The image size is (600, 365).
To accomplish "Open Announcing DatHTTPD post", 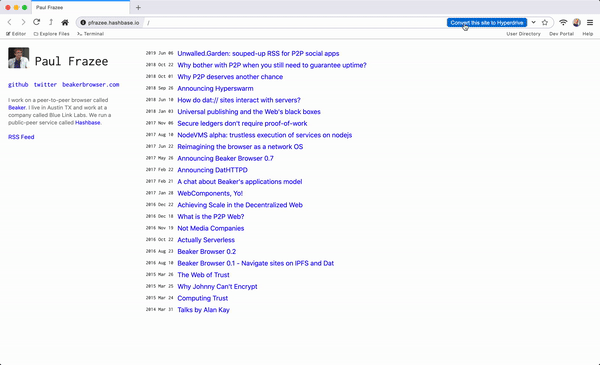I will pyautogui.click(x=212, y=170).
